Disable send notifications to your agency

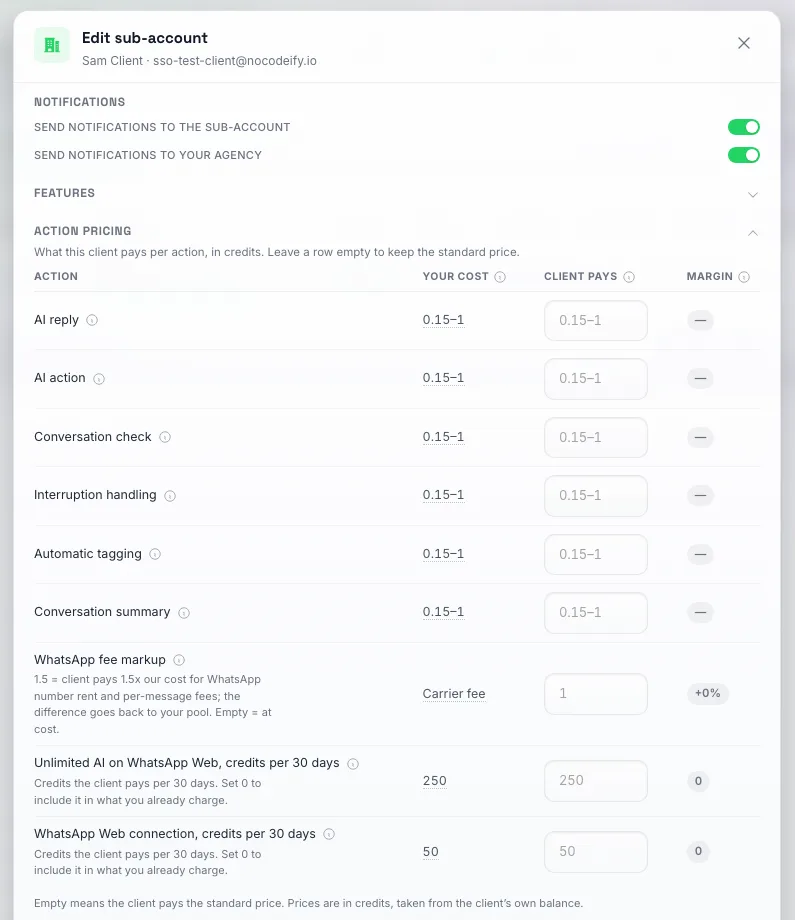pyautogui.click(x=743, y=155)
